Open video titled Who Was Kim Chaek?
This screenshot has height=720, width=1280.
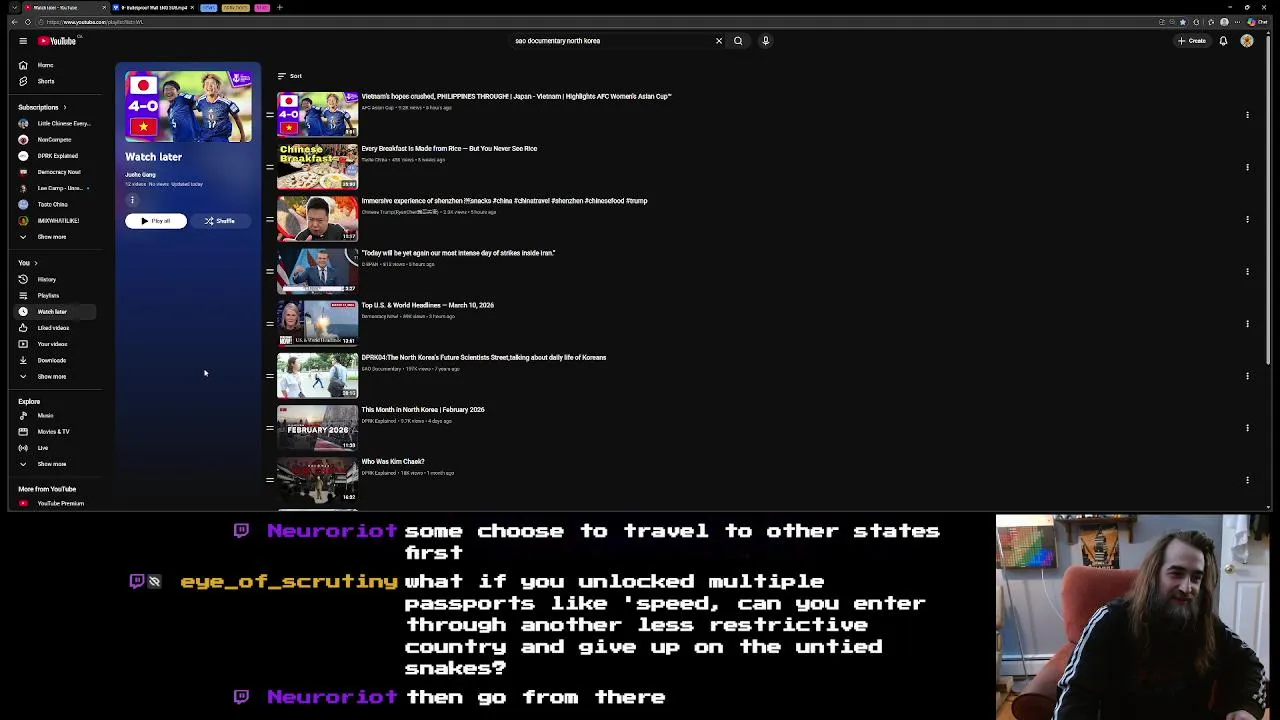coord(392,462)
